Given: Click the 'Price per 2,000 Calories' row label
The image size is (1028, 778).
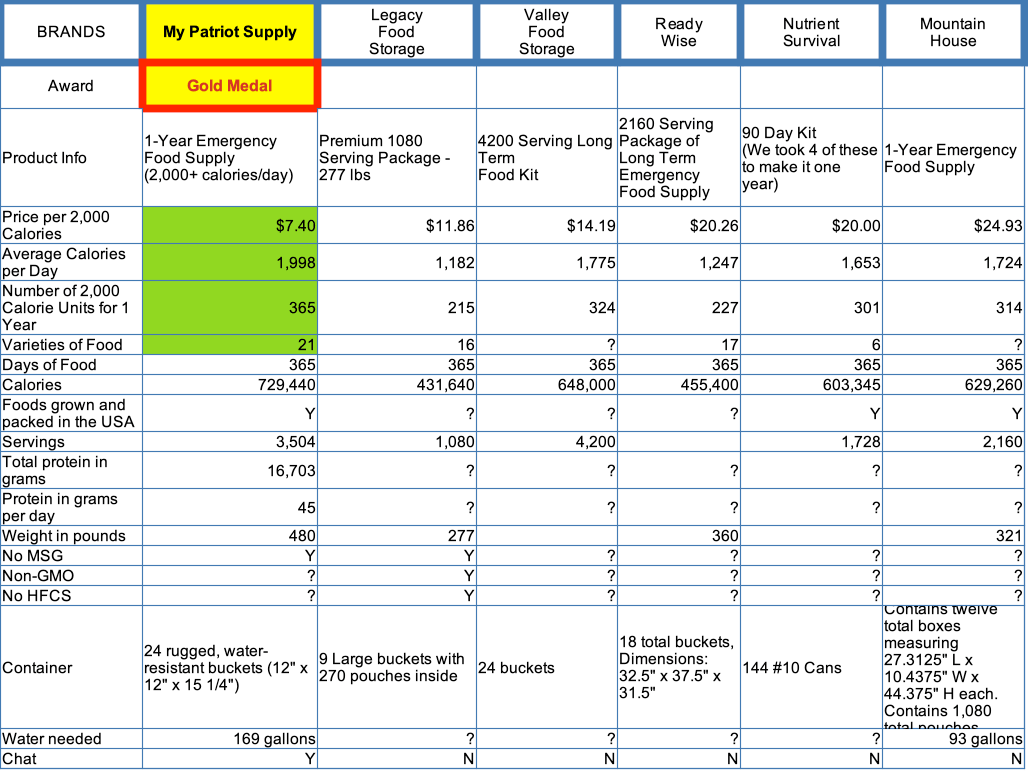Looking at the screenshot, I should [71, 225].
